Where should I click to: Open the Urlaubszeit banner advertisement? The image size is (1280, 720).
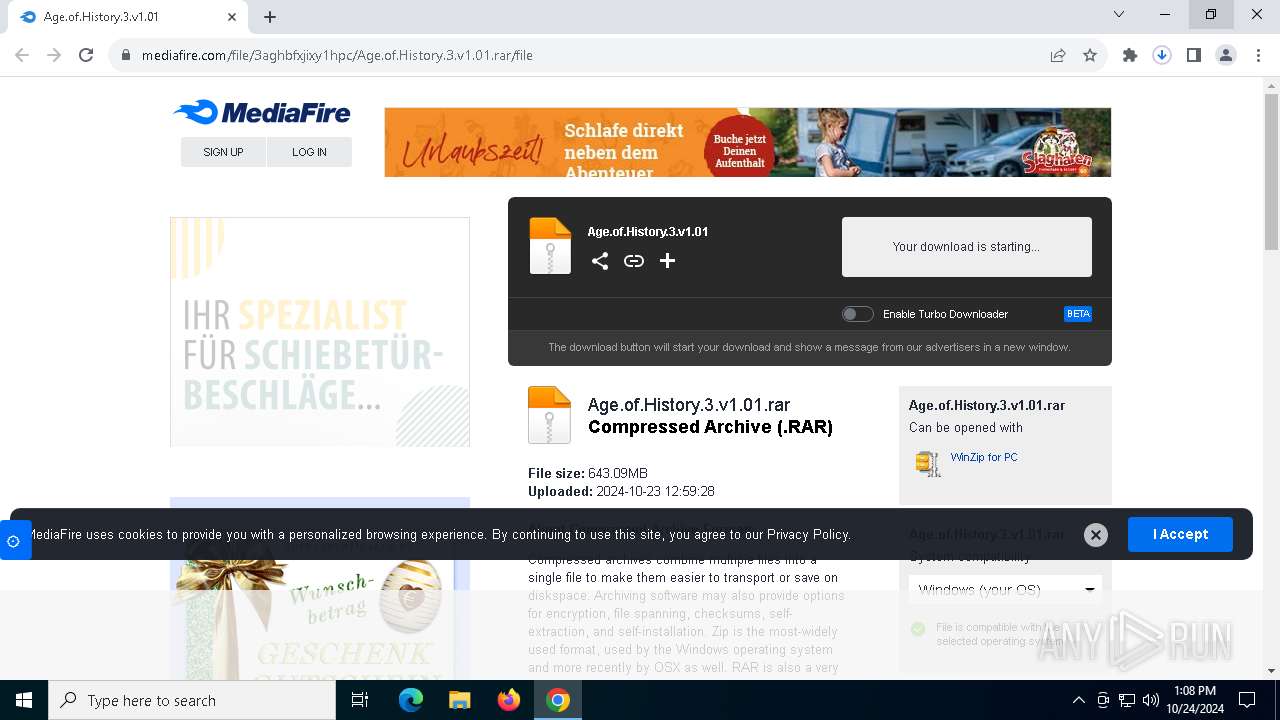pos(747,142)
